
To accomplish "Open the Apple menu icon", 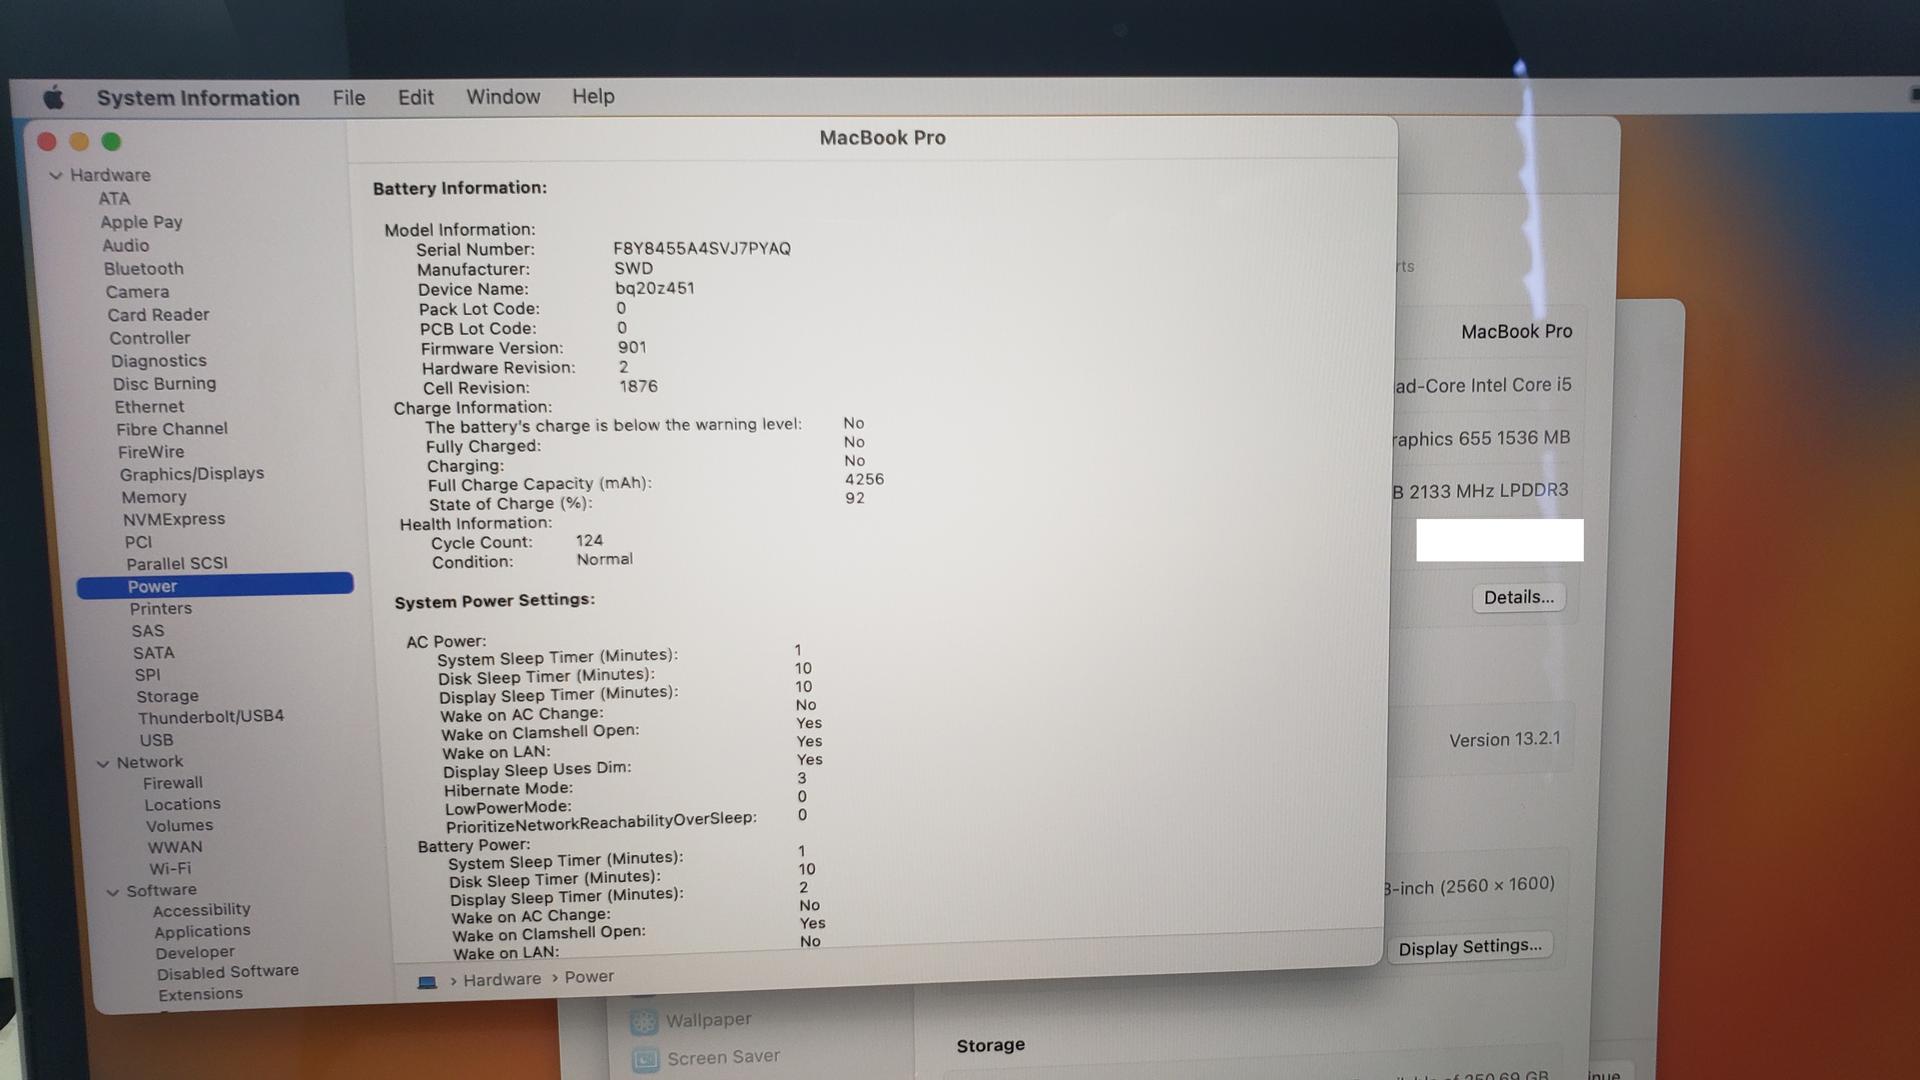I will click(x=54, y=97).
